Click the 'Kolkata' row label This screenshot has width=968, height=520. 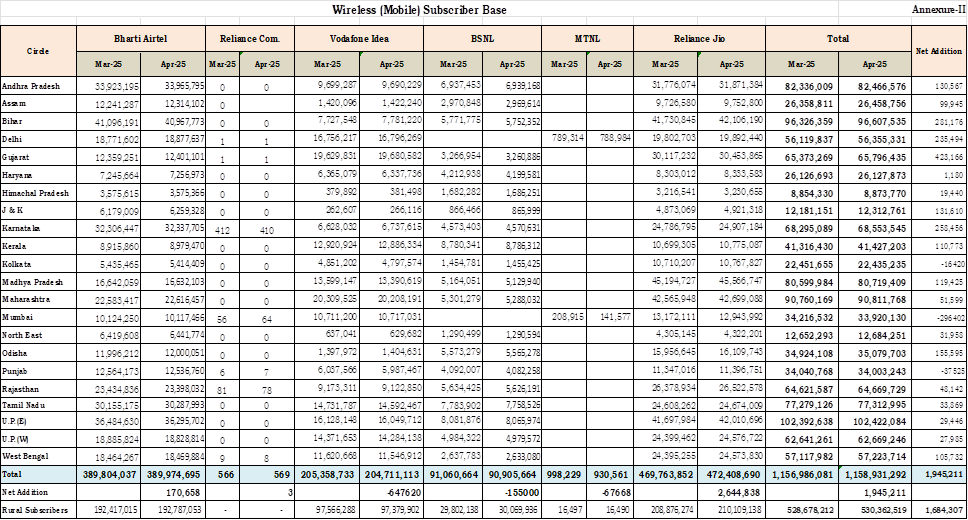click(17, 264)
